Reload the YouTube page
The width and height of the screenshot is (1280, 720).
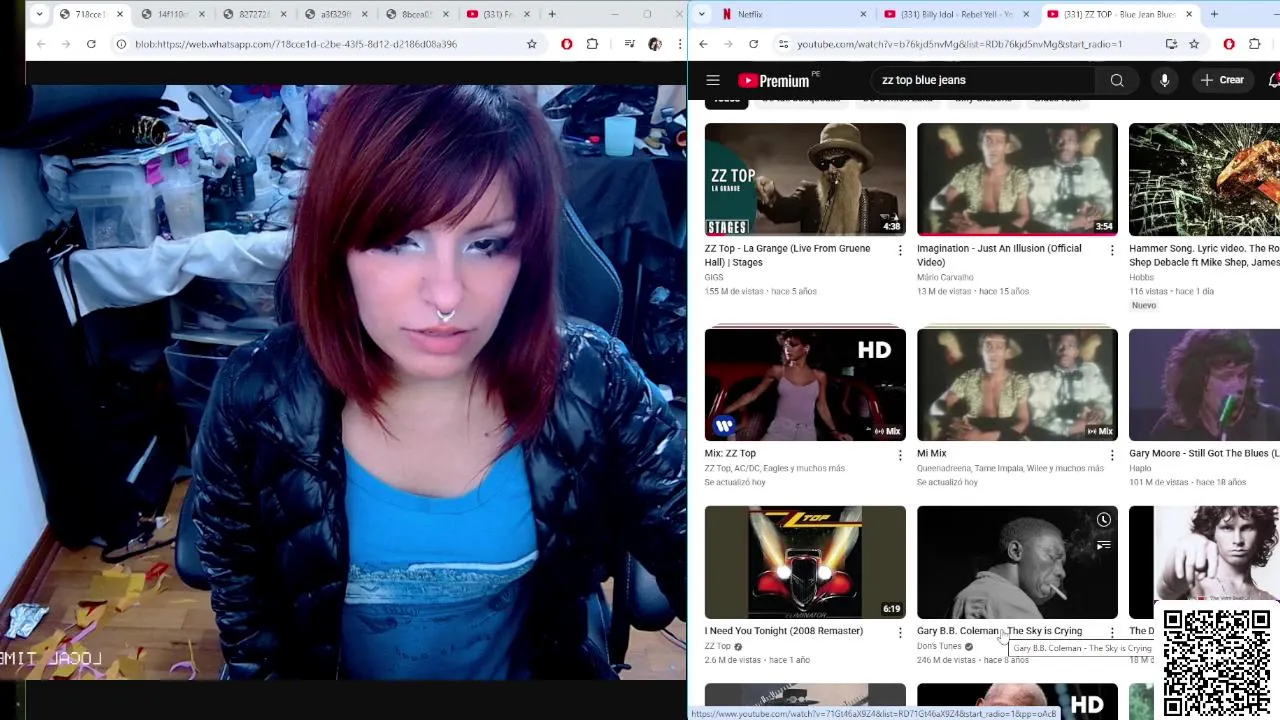pyautogui.click(x=753, y=44)
